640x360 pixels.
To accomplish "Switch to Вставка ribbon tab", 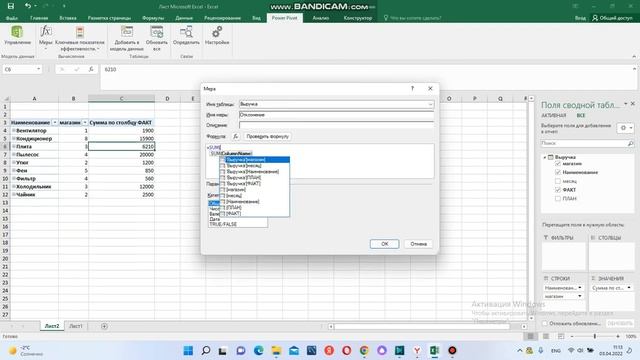I will pyautogui.click(x=68, y=18).
